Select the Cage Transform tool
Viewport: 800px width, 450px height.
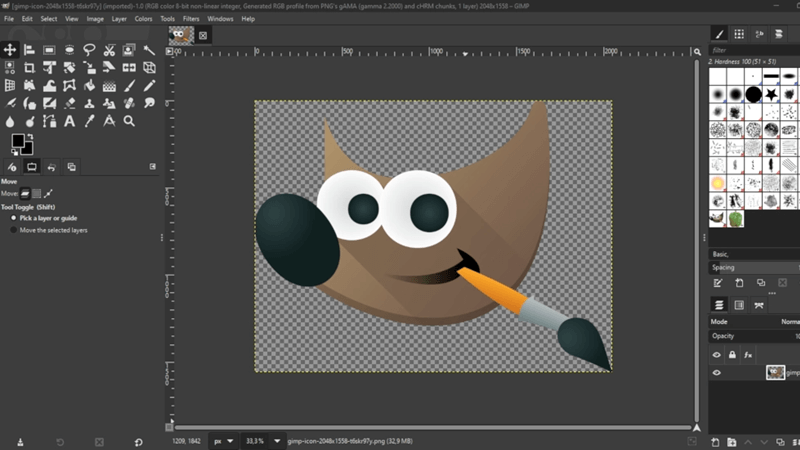69,85
